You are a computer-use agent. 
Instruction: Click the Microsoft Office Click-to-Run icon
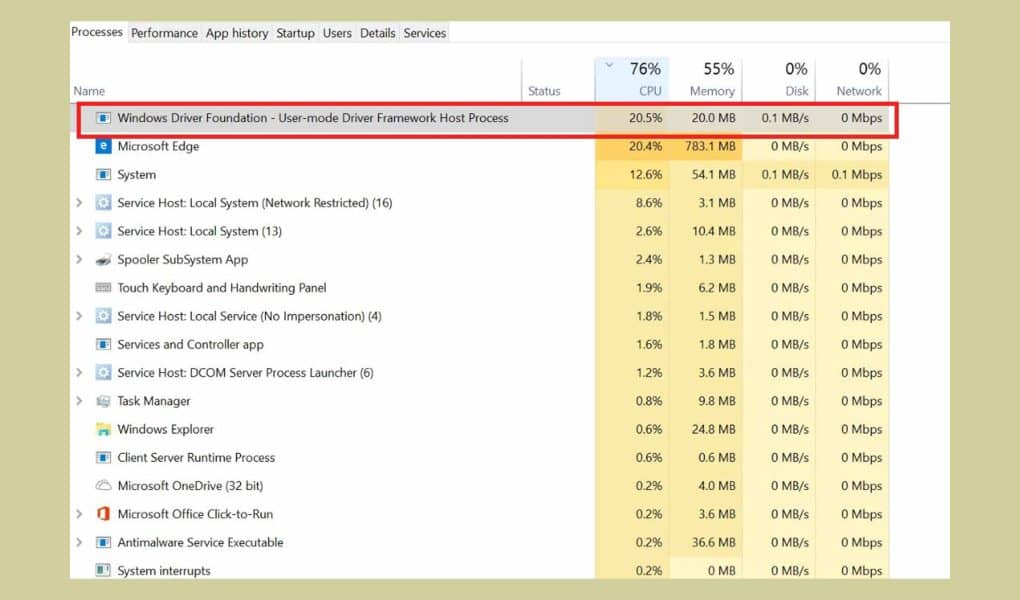click(102, 514)
